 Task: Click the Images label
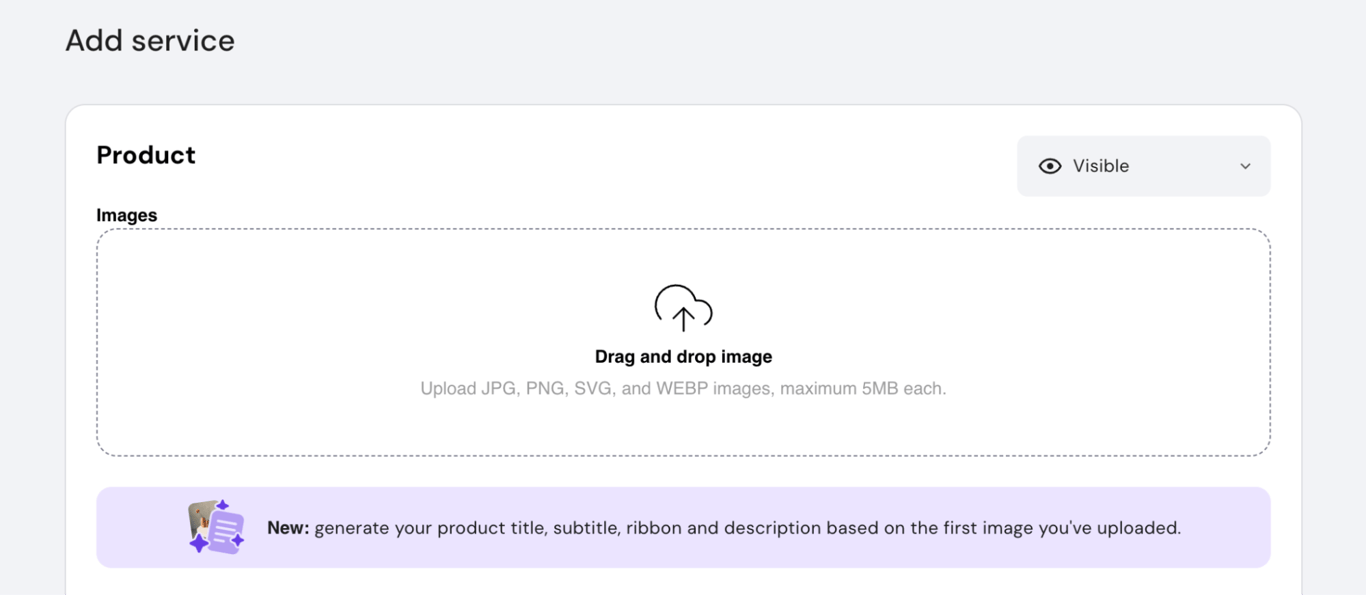[127, 215]
